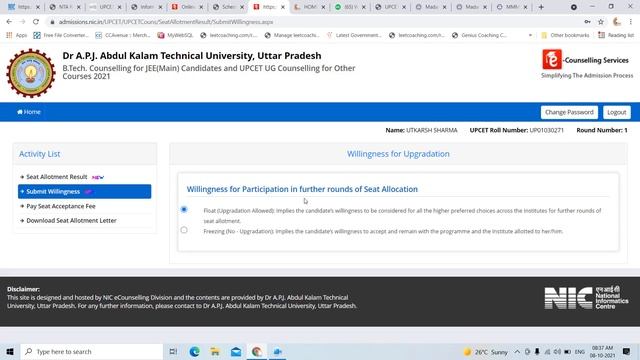Expand the bookmarks overflow arrow
Screen dimensions: 640x360
[530, 36]
